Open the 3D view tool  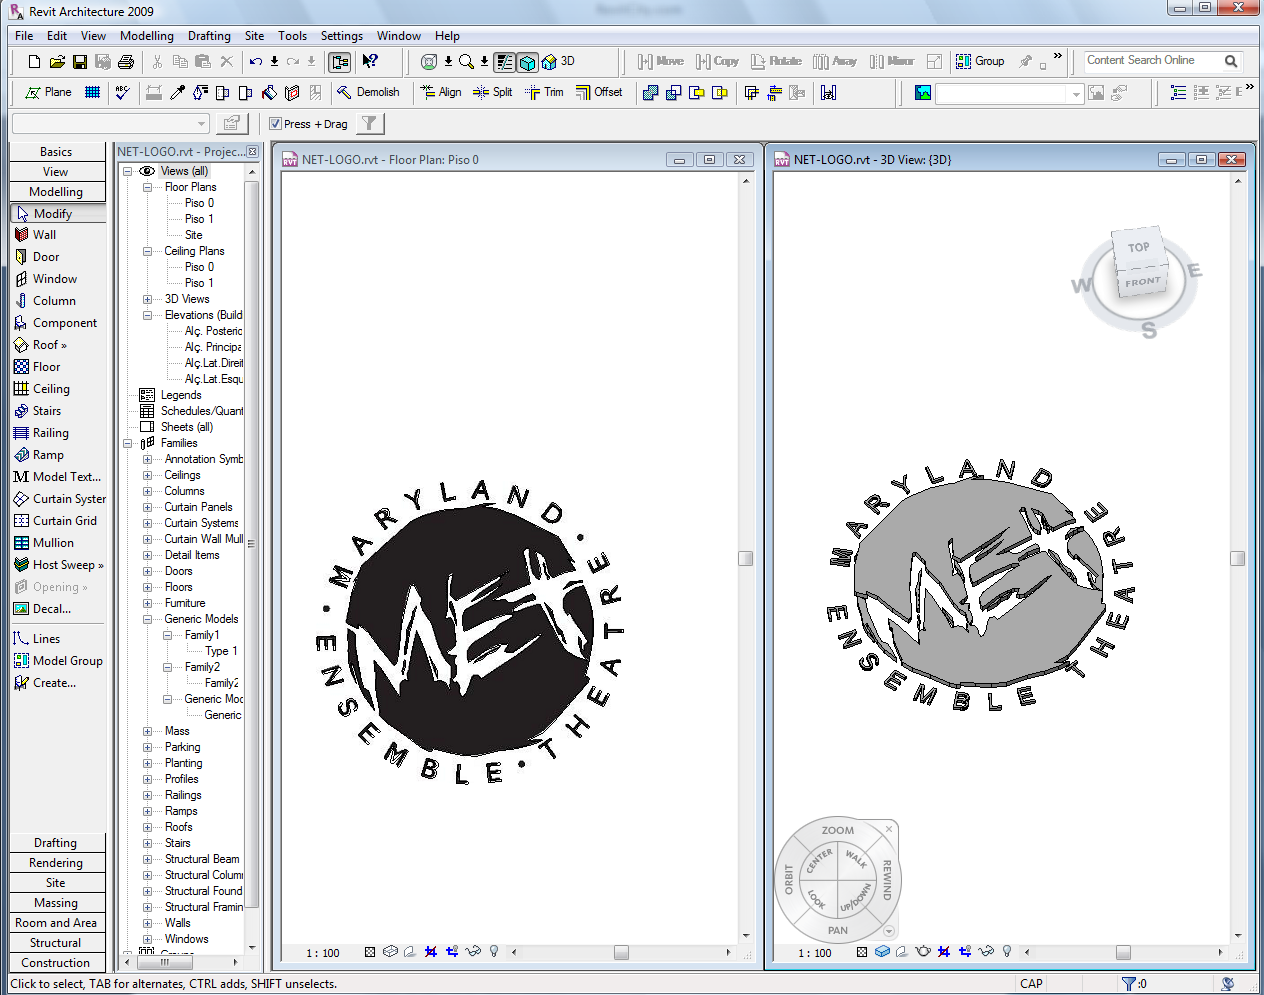tap(550, 61)
